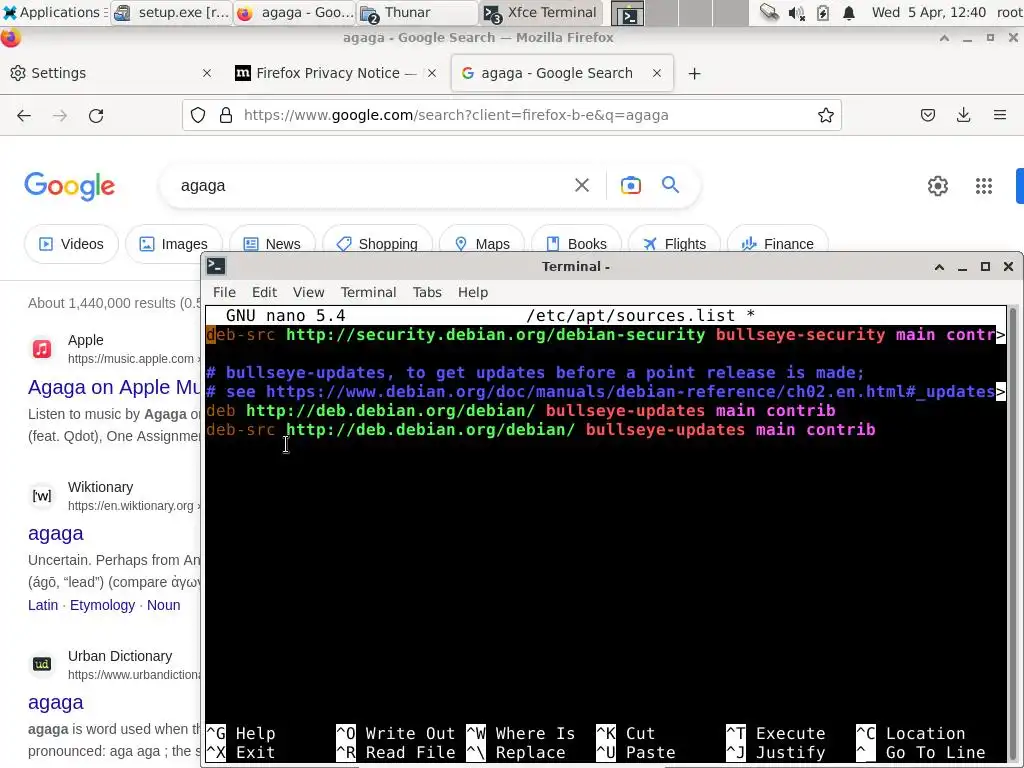Open the Urban Dictionary agaga result
This screenshot has height=768, width=1024.
pos(56,703)
